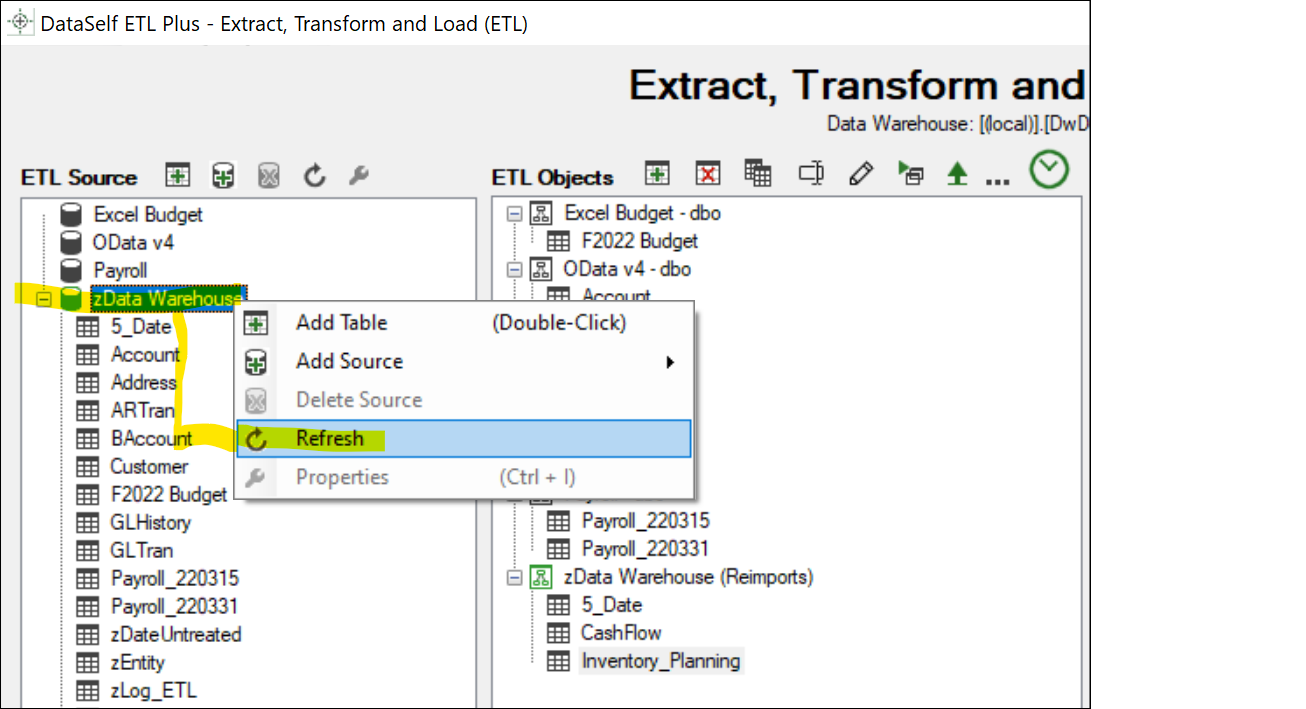Open the scheduler via the green clock icon
The image size is (1306, 709).
tap(1049, 170)
